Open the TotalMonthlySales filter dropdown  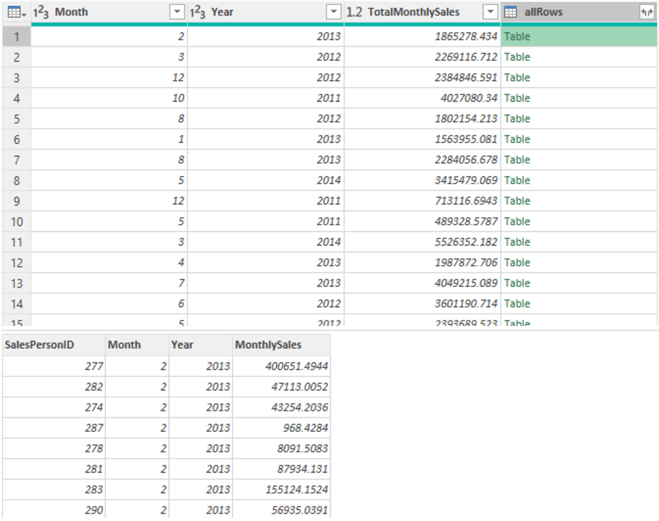[x=489, y=11]
